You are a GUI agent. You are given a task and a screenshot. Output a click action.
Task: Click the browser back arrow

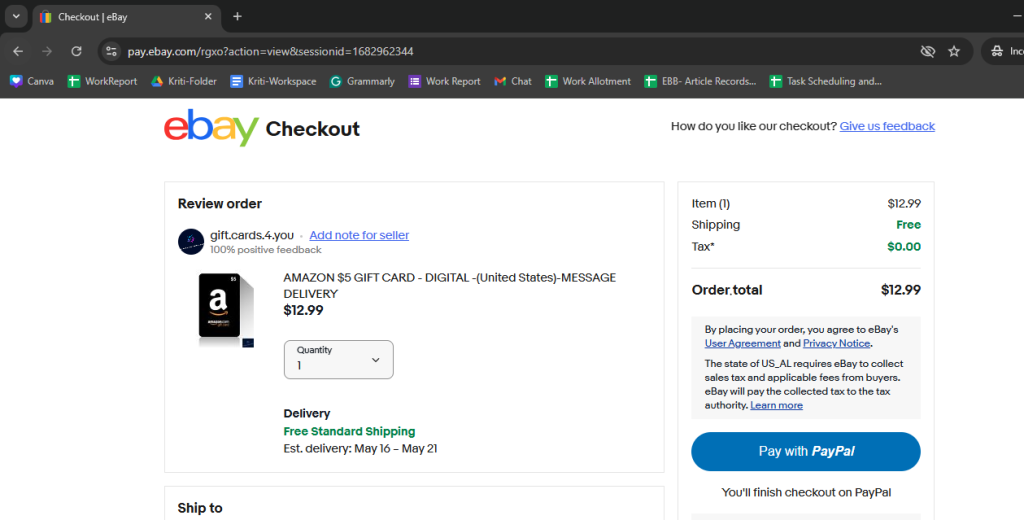tap(18, 51)
